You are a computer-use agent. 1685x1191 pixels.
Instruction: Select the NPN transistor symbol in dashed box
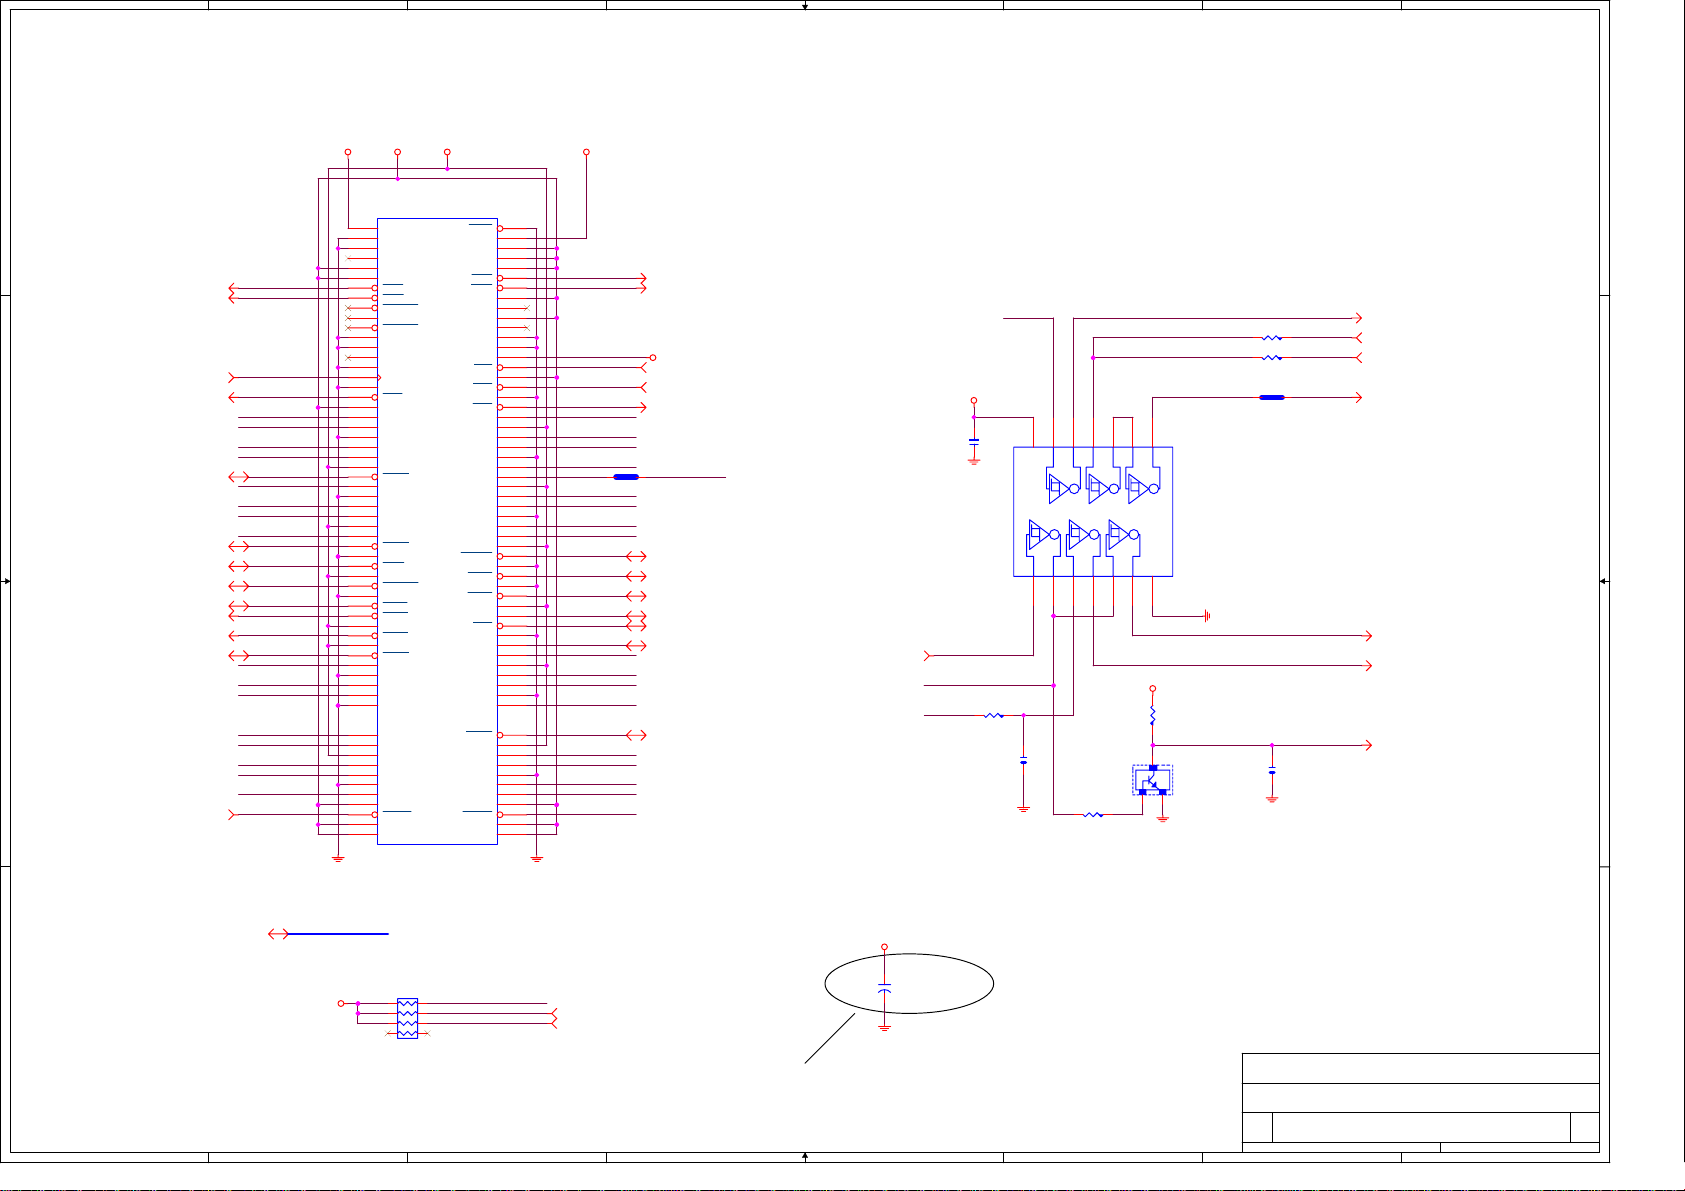1152,780
